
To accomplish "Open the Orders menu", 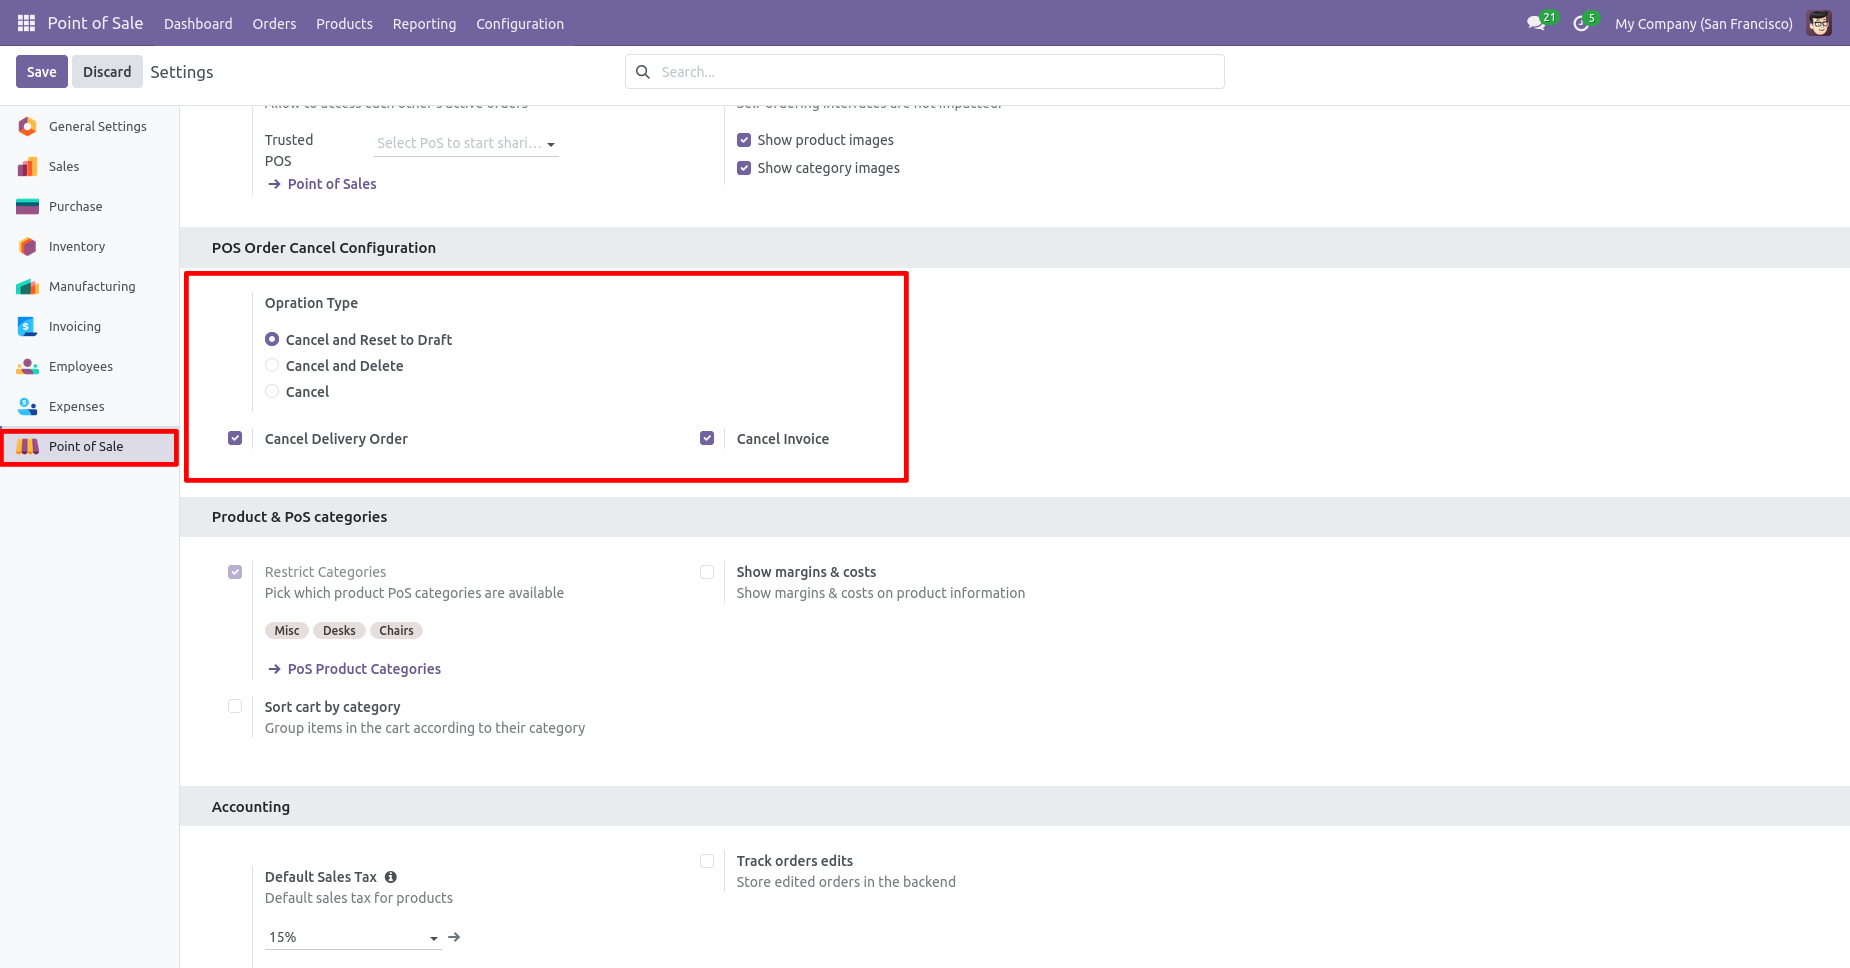I will [274, 24].
